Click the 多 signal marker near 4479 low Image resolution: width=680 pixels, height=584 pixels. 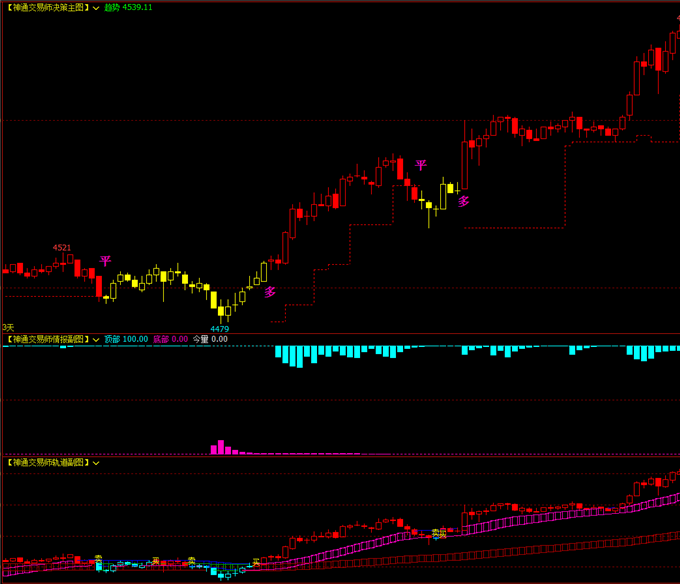coord(270,292)
